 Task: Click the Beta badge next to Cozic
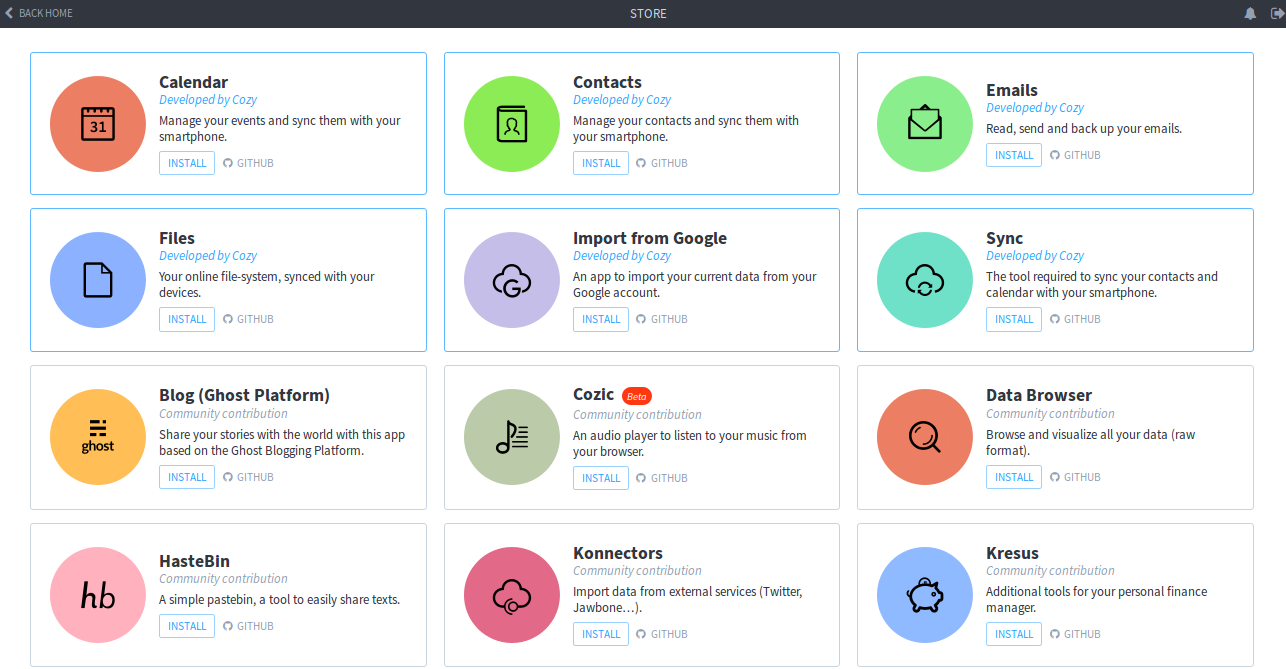click(x=637, y=396)
